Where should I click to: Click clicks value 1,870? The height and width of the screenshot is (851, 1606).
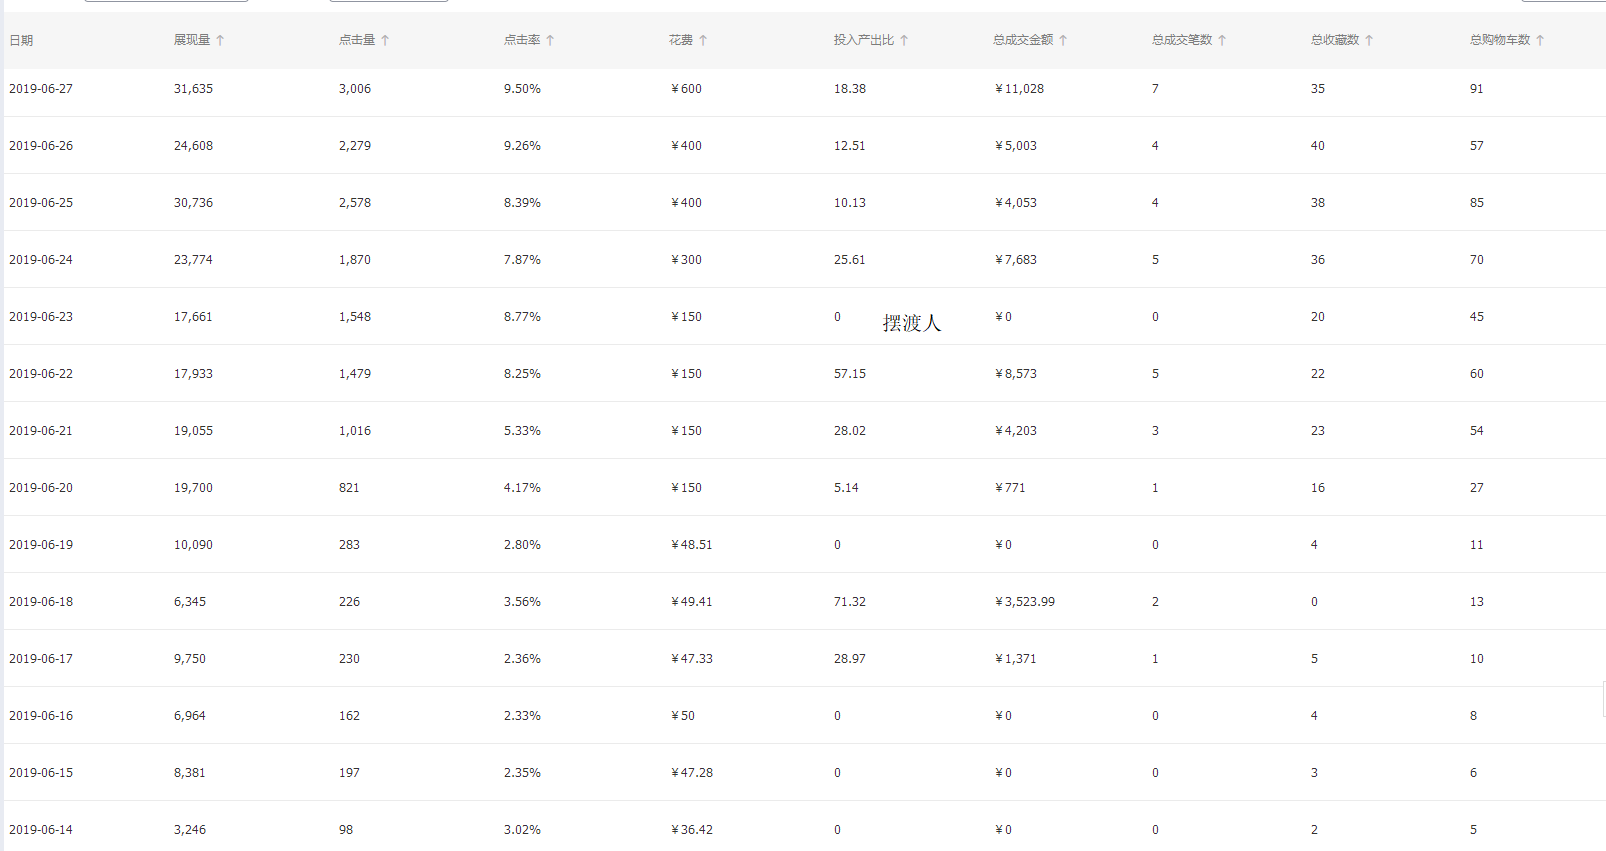pos(355,260)
